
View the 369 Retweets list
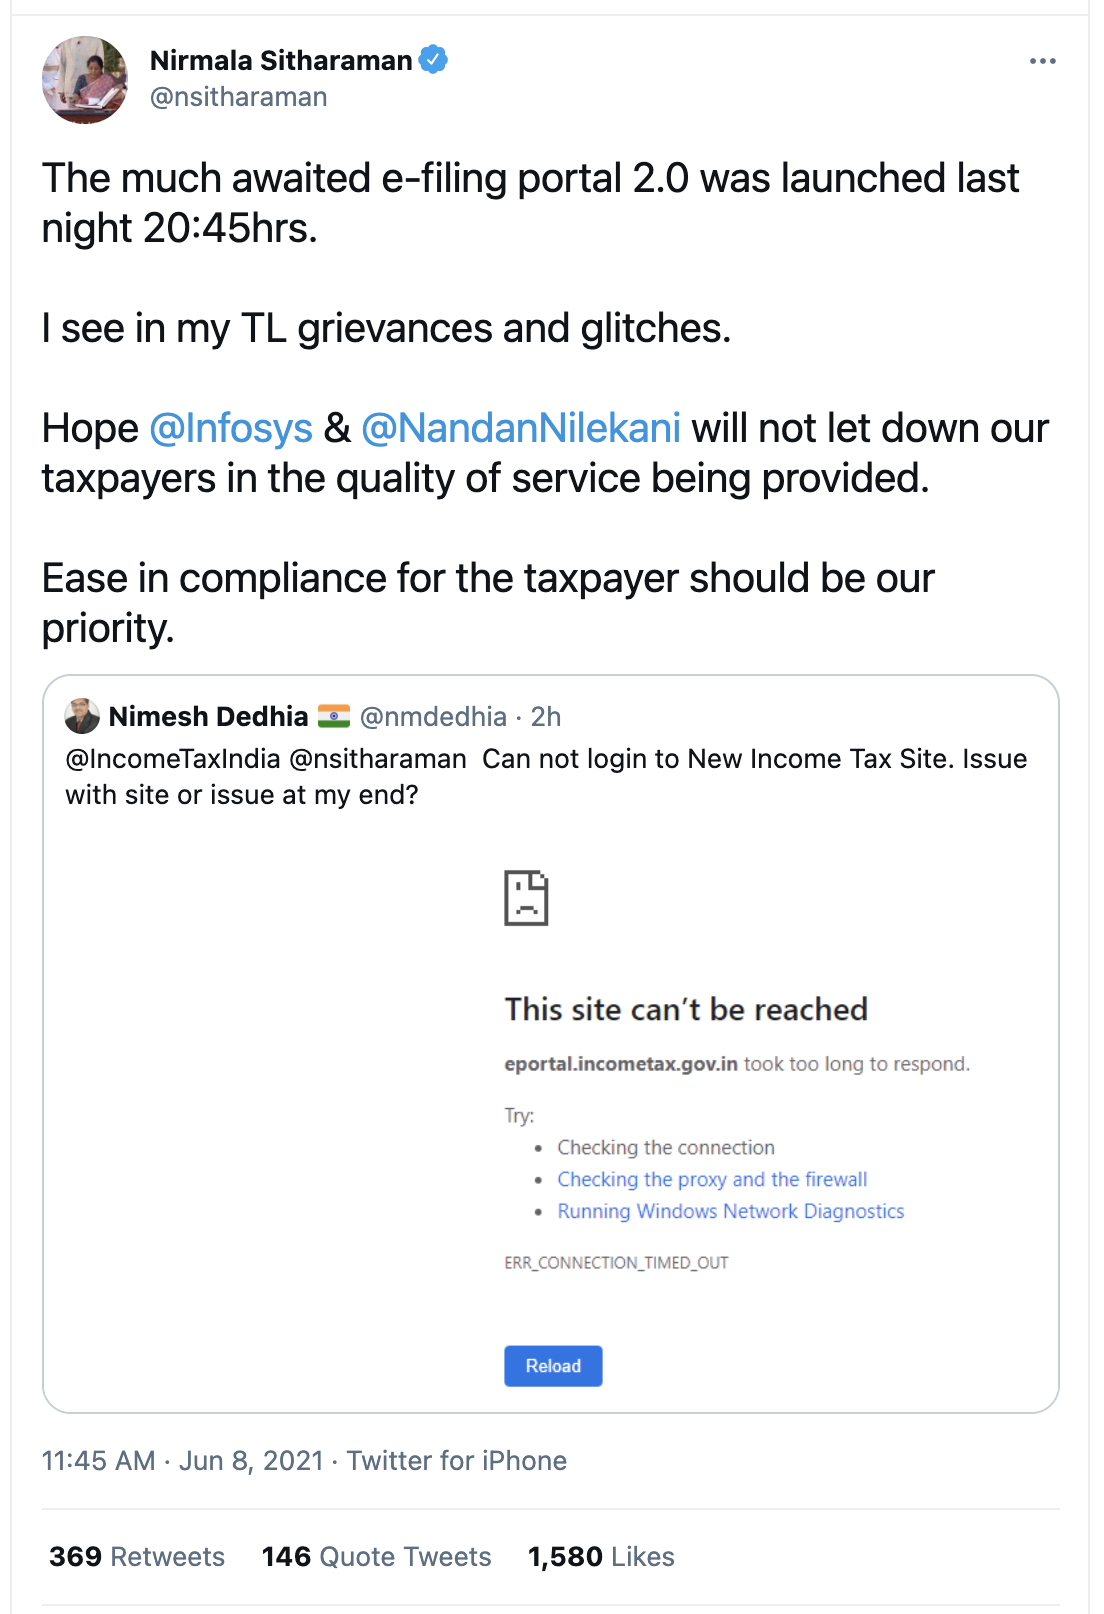click(137, 1556)
